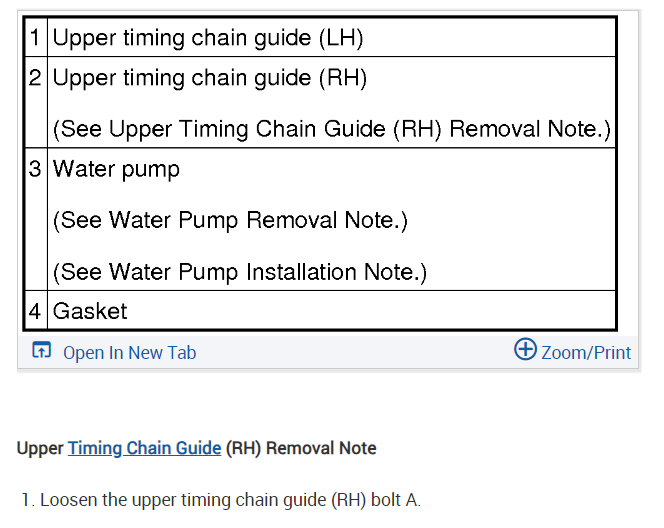The width and height of the screenshot is (664, 528).
Task: Select the 'Water pump' table entry
Action: click(x=116, y=169)
